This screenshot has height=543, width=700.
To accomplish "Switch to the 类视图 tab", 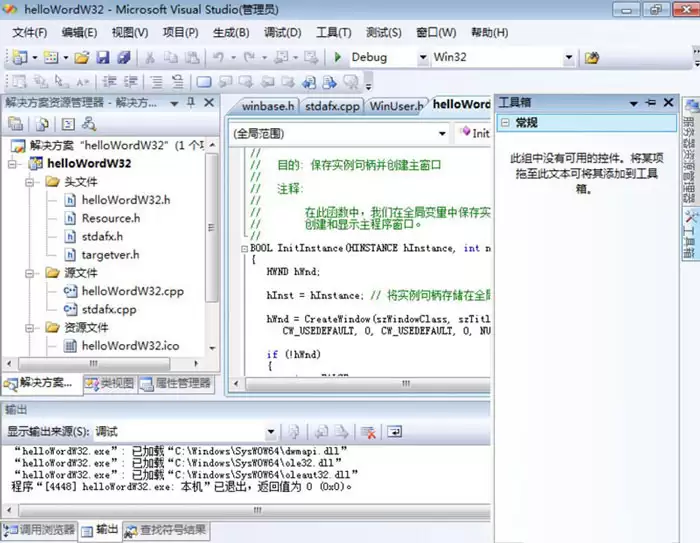I will pos(109,383).
